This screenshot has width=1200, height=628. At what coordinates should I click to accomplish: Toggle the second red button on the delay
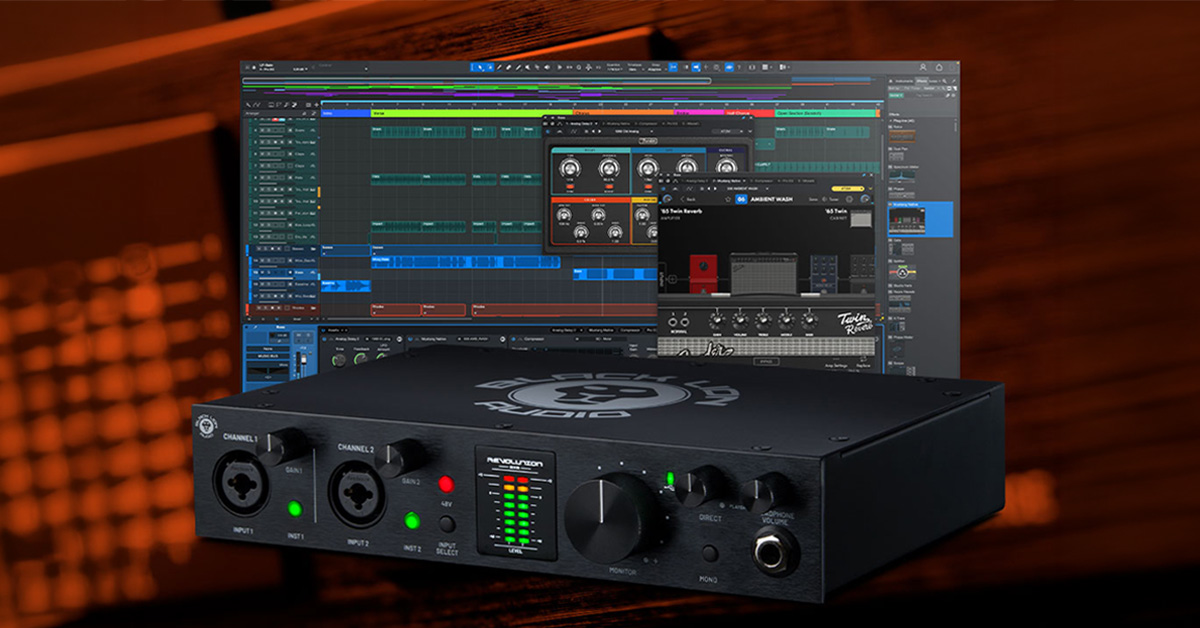pos(609,186)
